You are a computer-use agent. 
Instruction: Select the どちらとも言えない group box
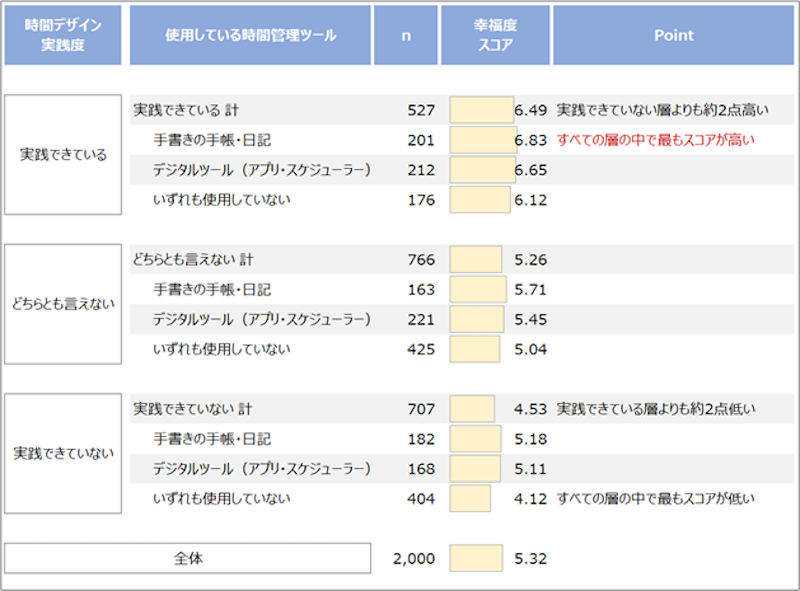[x=63, y=304]
